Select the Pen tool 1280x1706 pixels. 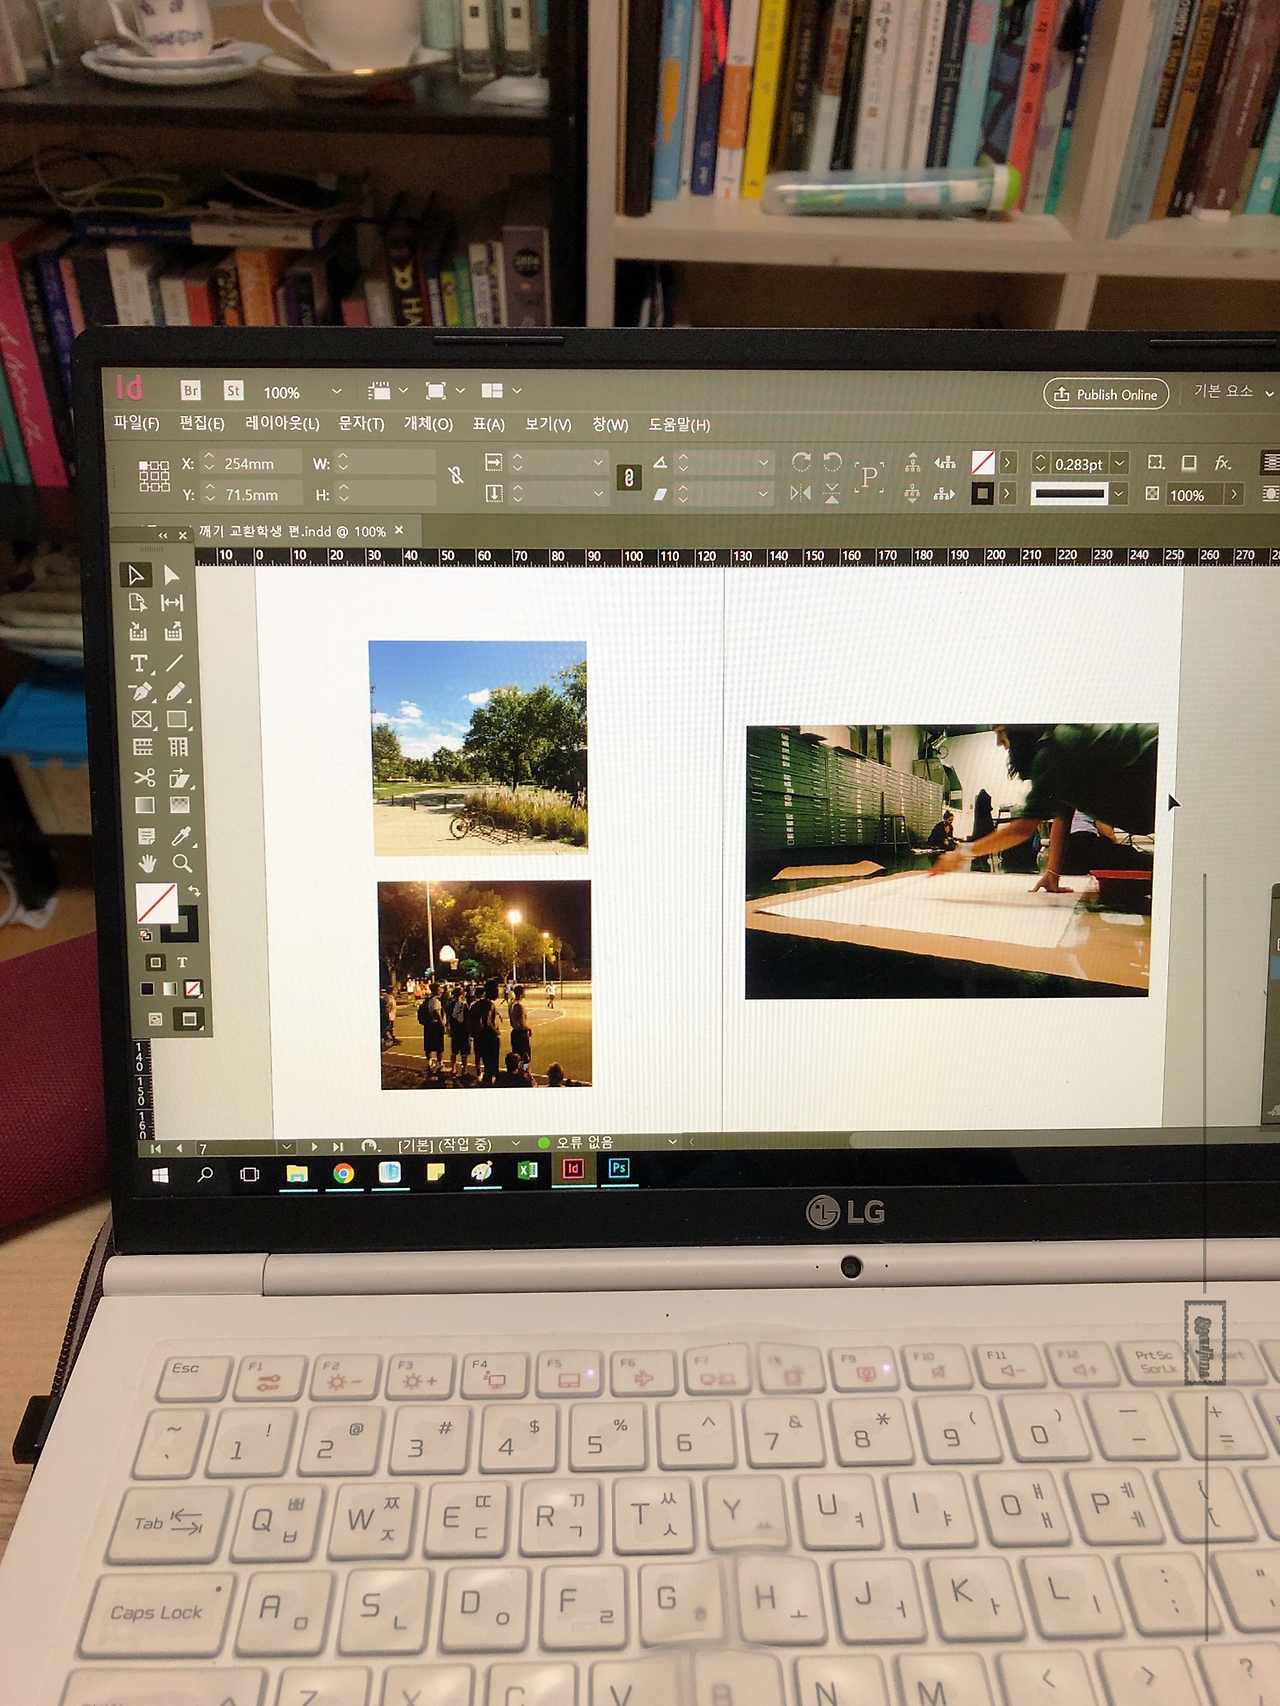pos(140,691)
